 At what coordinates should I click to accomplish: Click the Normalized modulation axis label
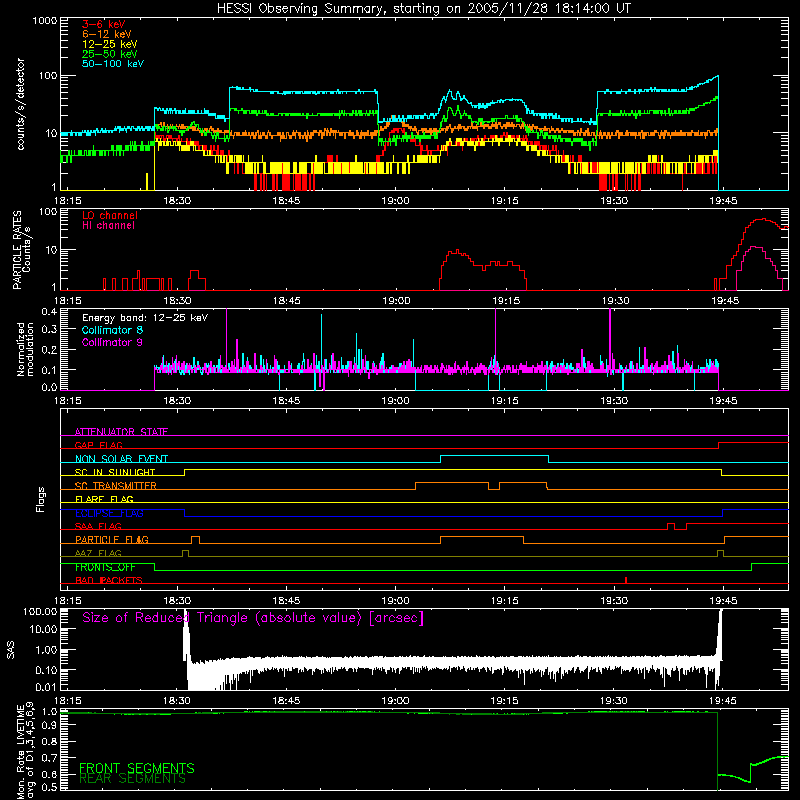[x=25, y=349]
